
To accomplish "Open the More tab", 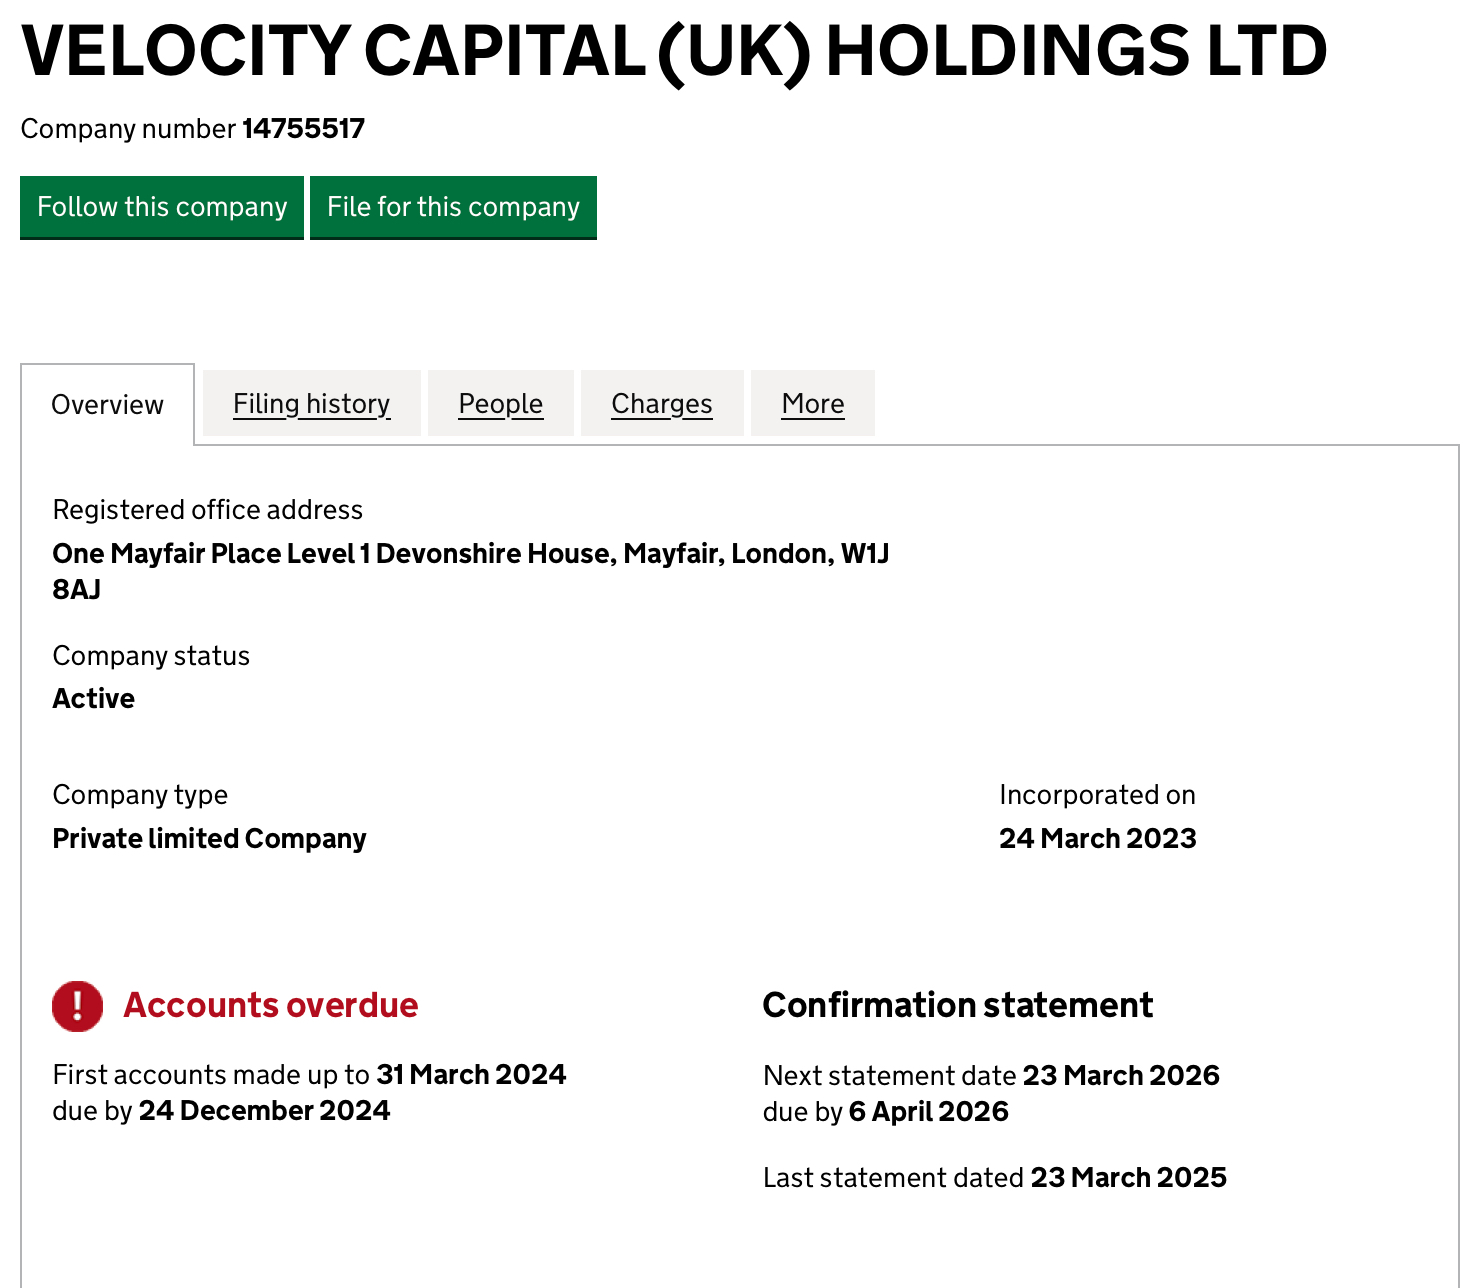I will 812,404.
